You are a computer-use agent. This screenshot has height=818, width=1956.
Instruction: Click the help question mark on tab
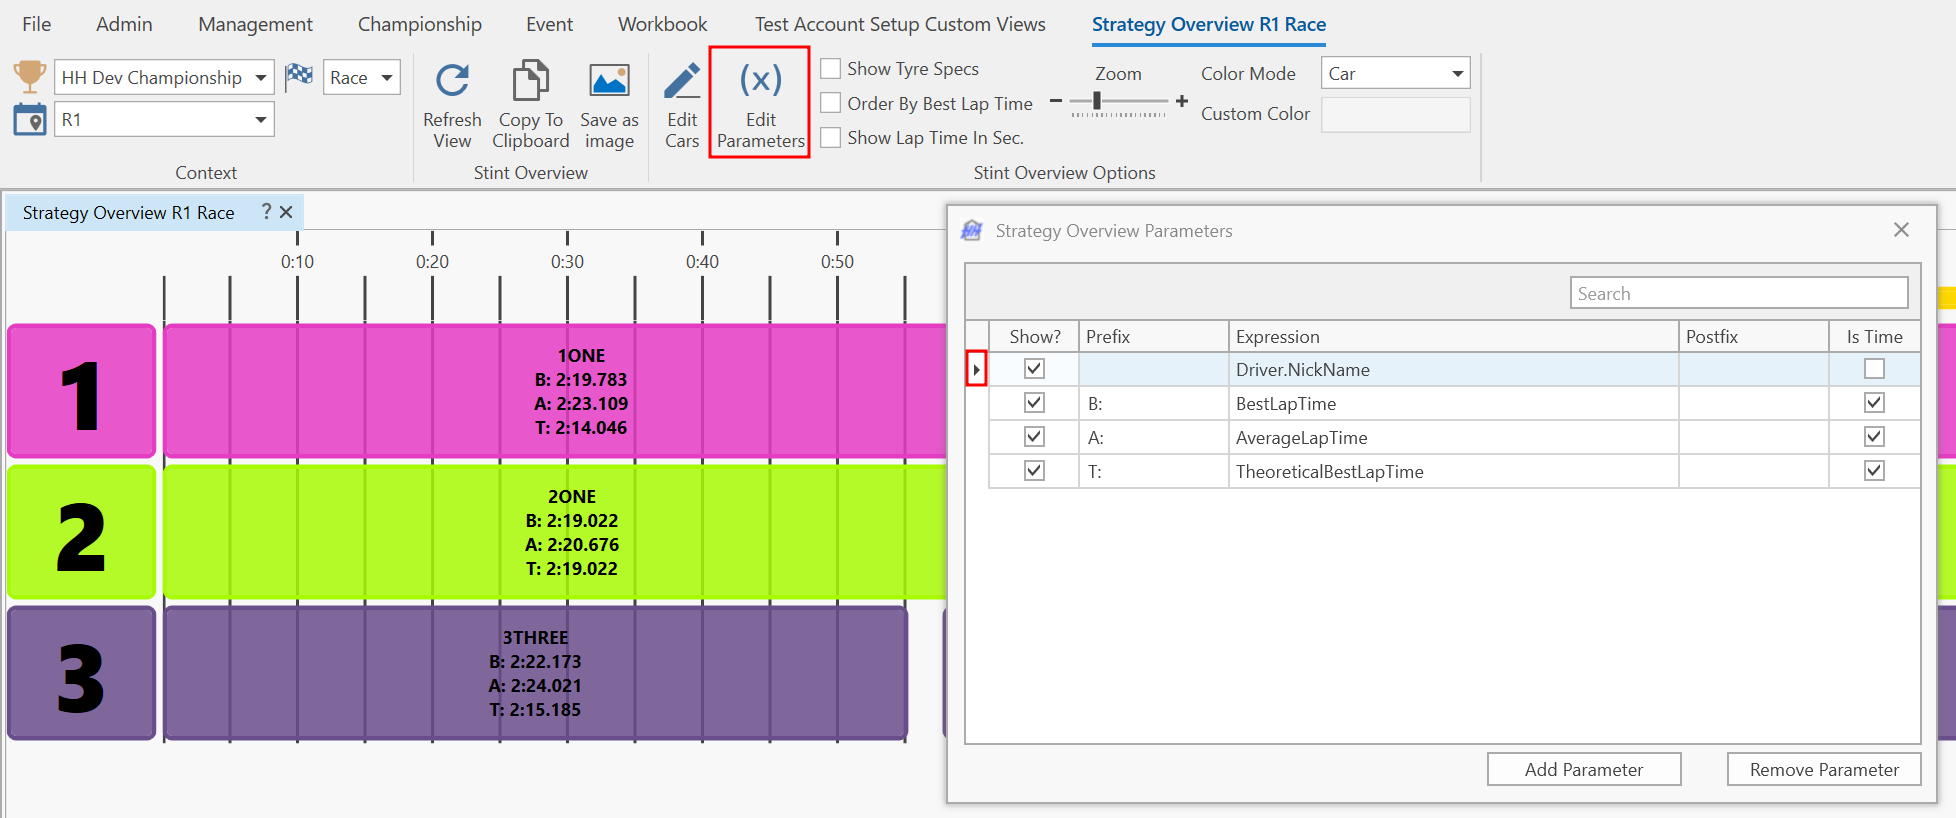266,212
